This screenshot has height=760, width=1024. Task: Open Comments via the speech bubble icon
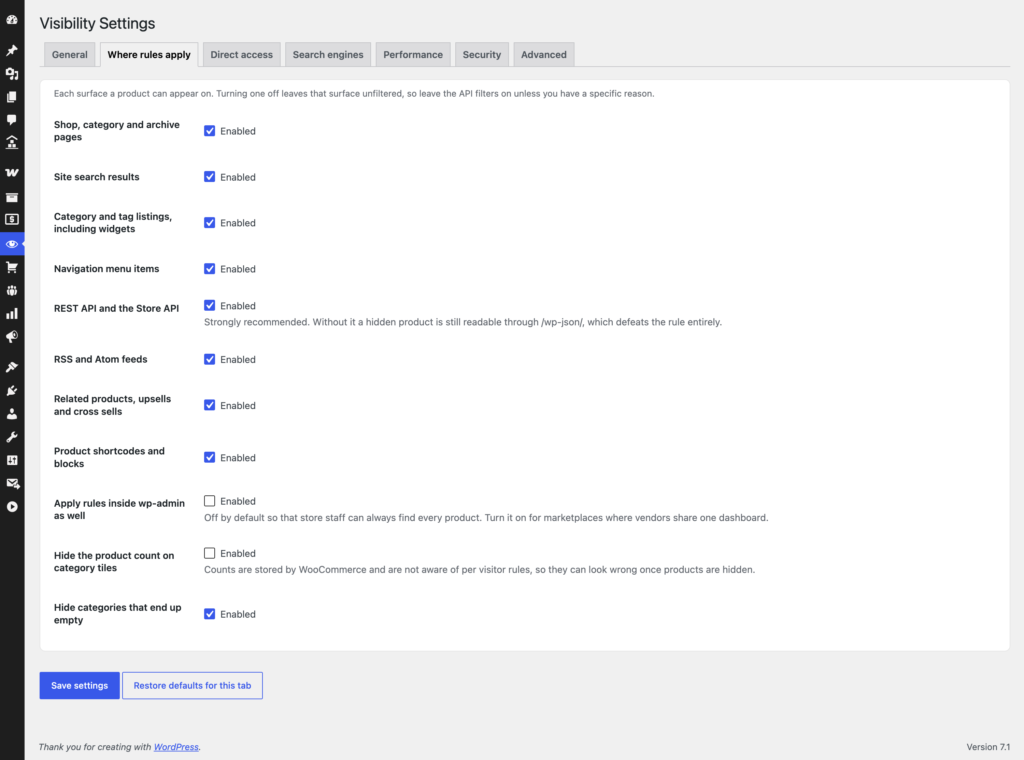click(12, 119)
